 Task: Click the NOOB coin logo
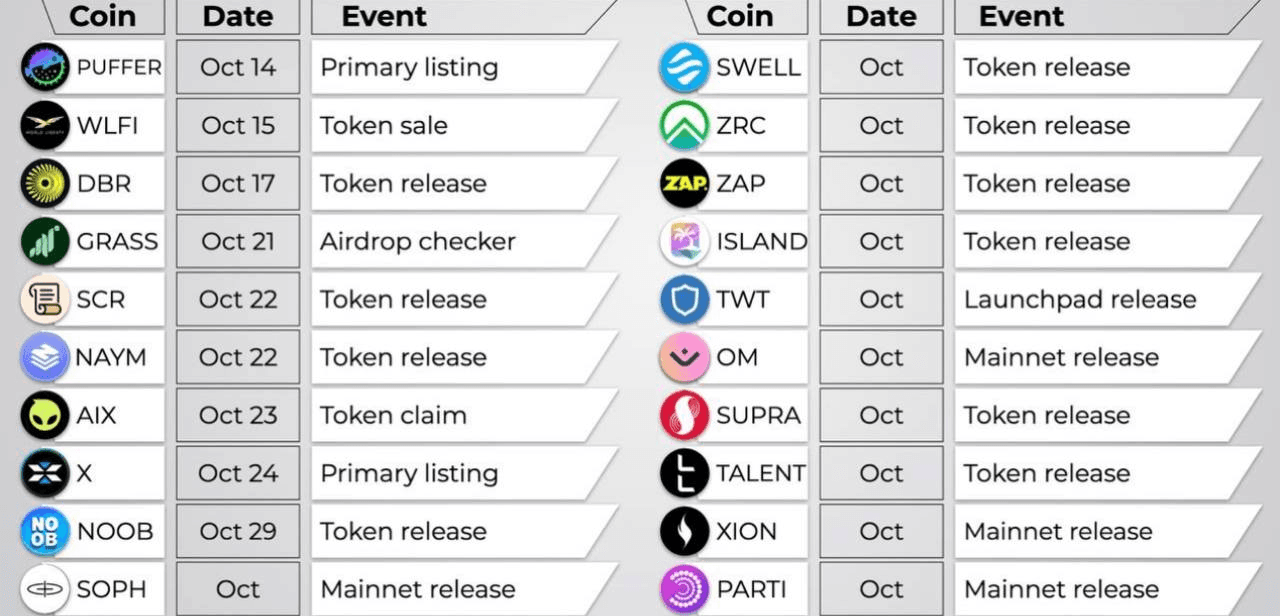click(x=45, y=531)
